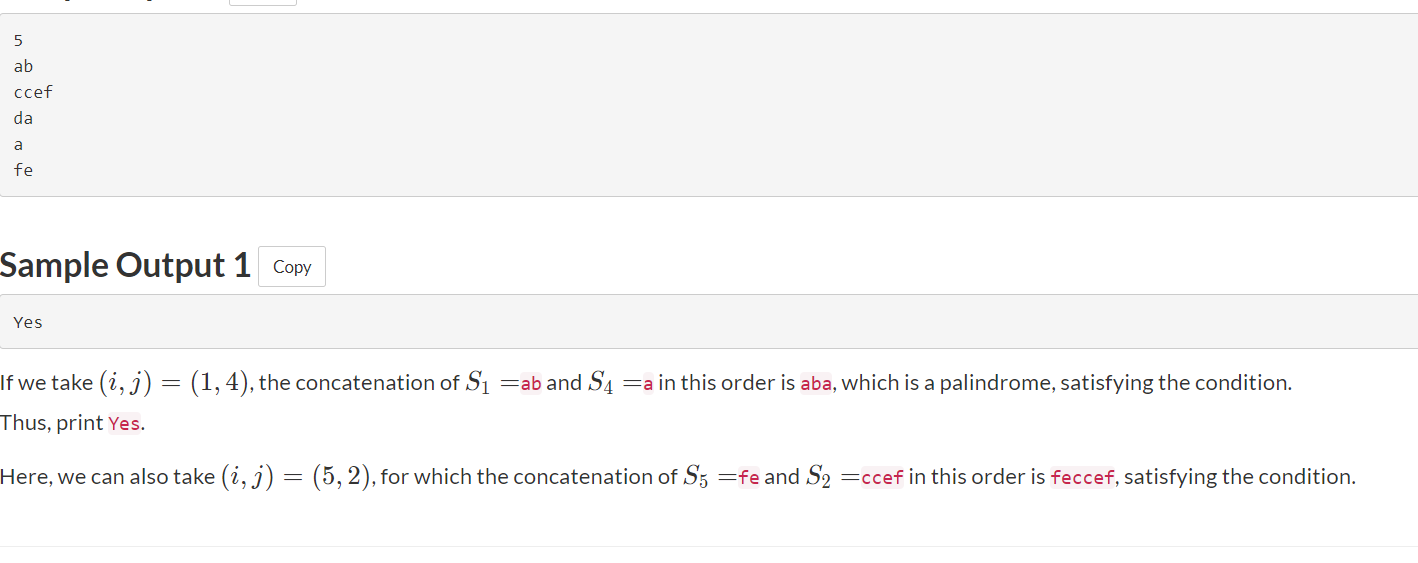Click the partially visible Copy button at top
The width and height of the screenshot is (1418, 563).
pos(263,2)
